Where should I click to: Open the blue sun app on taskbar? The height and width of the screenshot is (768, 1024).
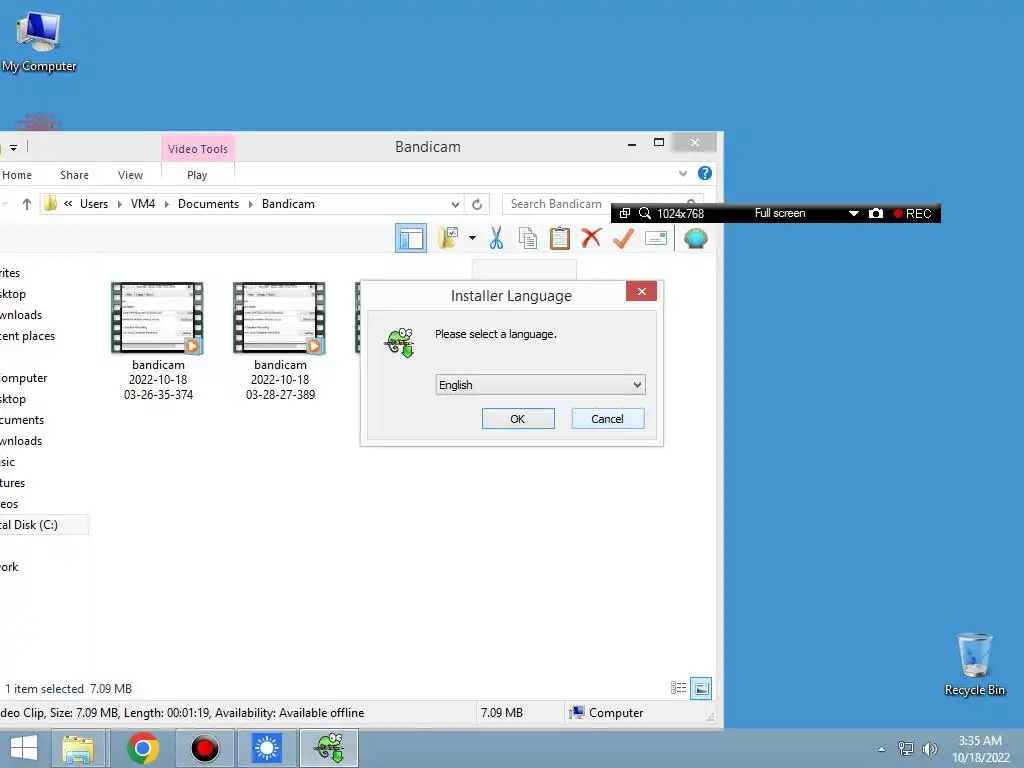tap(266, 748)
